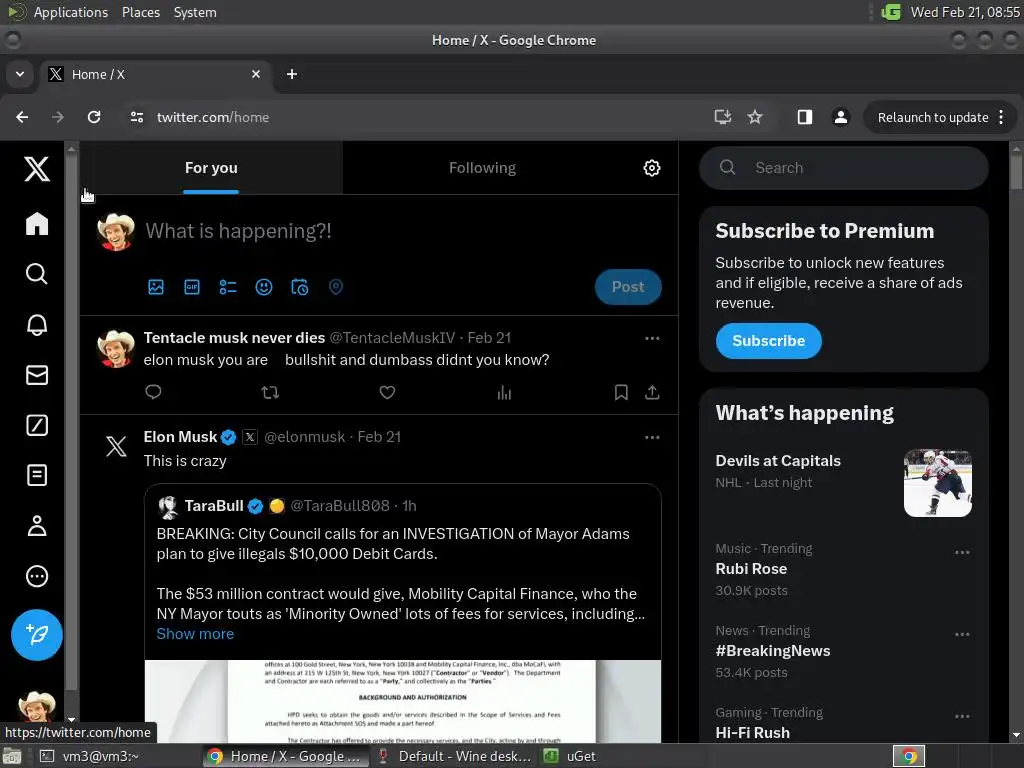The image size is (1024, 768).
Task: Open Chrome three-dot menu
Action: pyautogui.click(x=1001, y=117)
